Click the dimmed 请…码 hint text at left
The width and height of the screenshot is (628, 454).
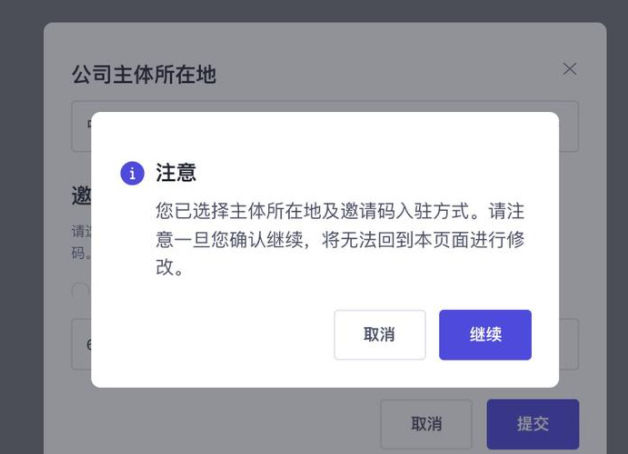click(x=81, y=242)
